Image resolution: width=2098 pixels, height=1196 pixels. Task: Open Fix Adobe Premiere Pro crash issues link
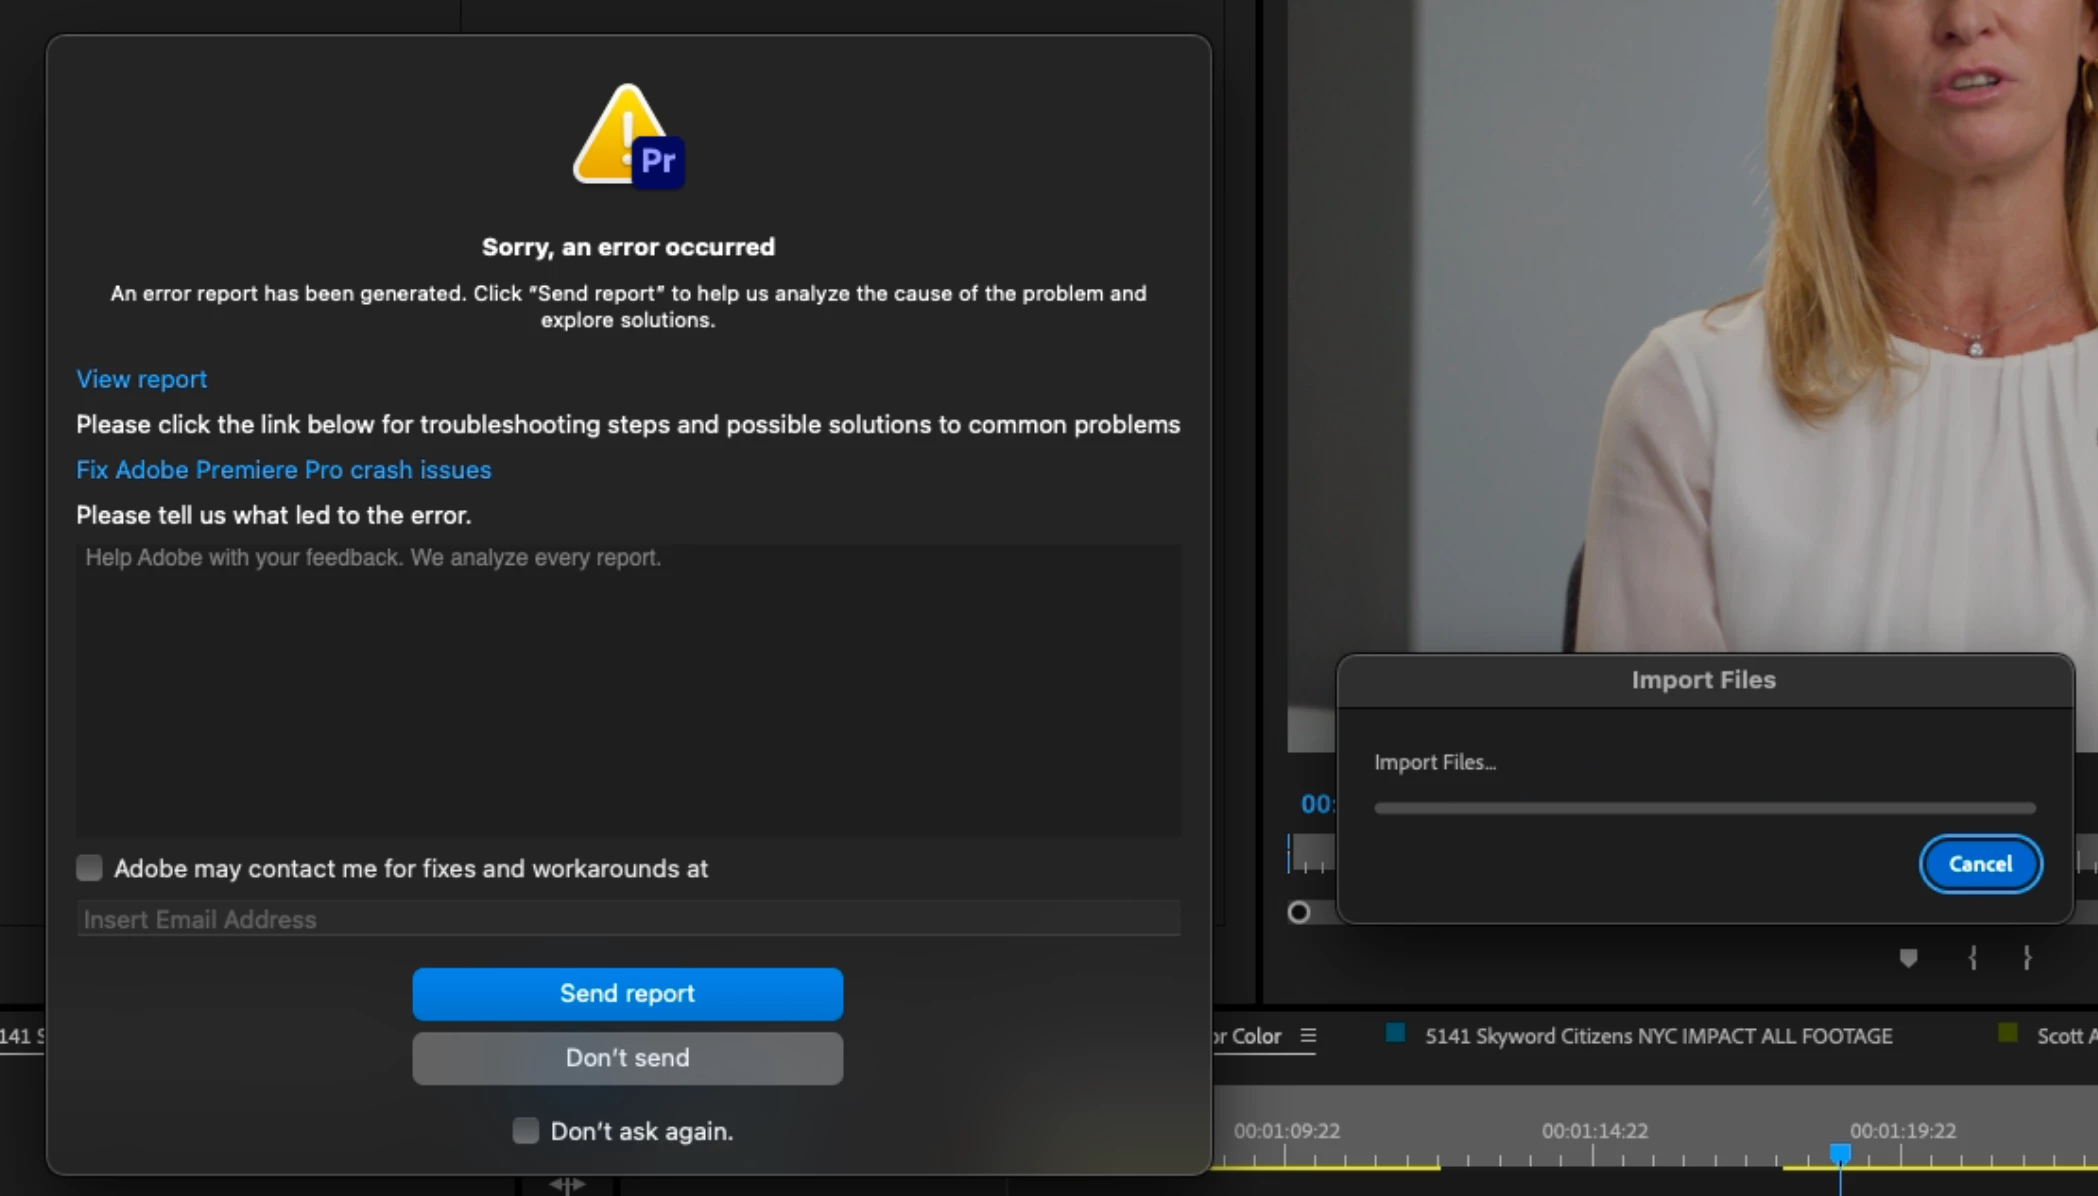(284, 470)
